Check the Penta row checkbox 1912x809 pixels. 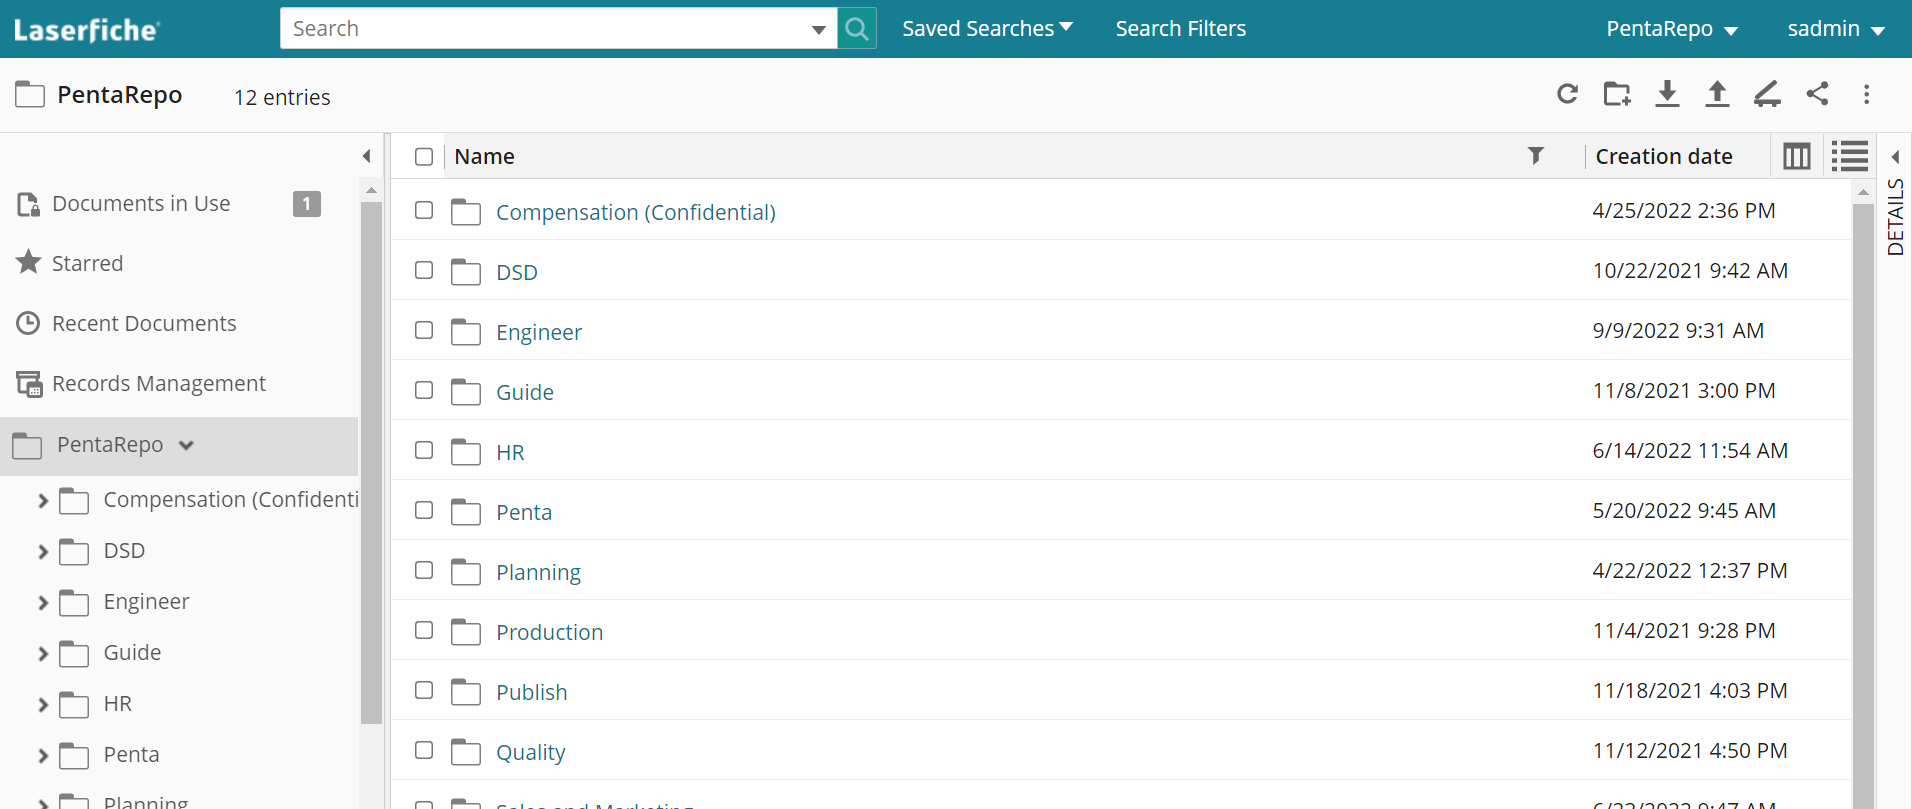[424, 510]
